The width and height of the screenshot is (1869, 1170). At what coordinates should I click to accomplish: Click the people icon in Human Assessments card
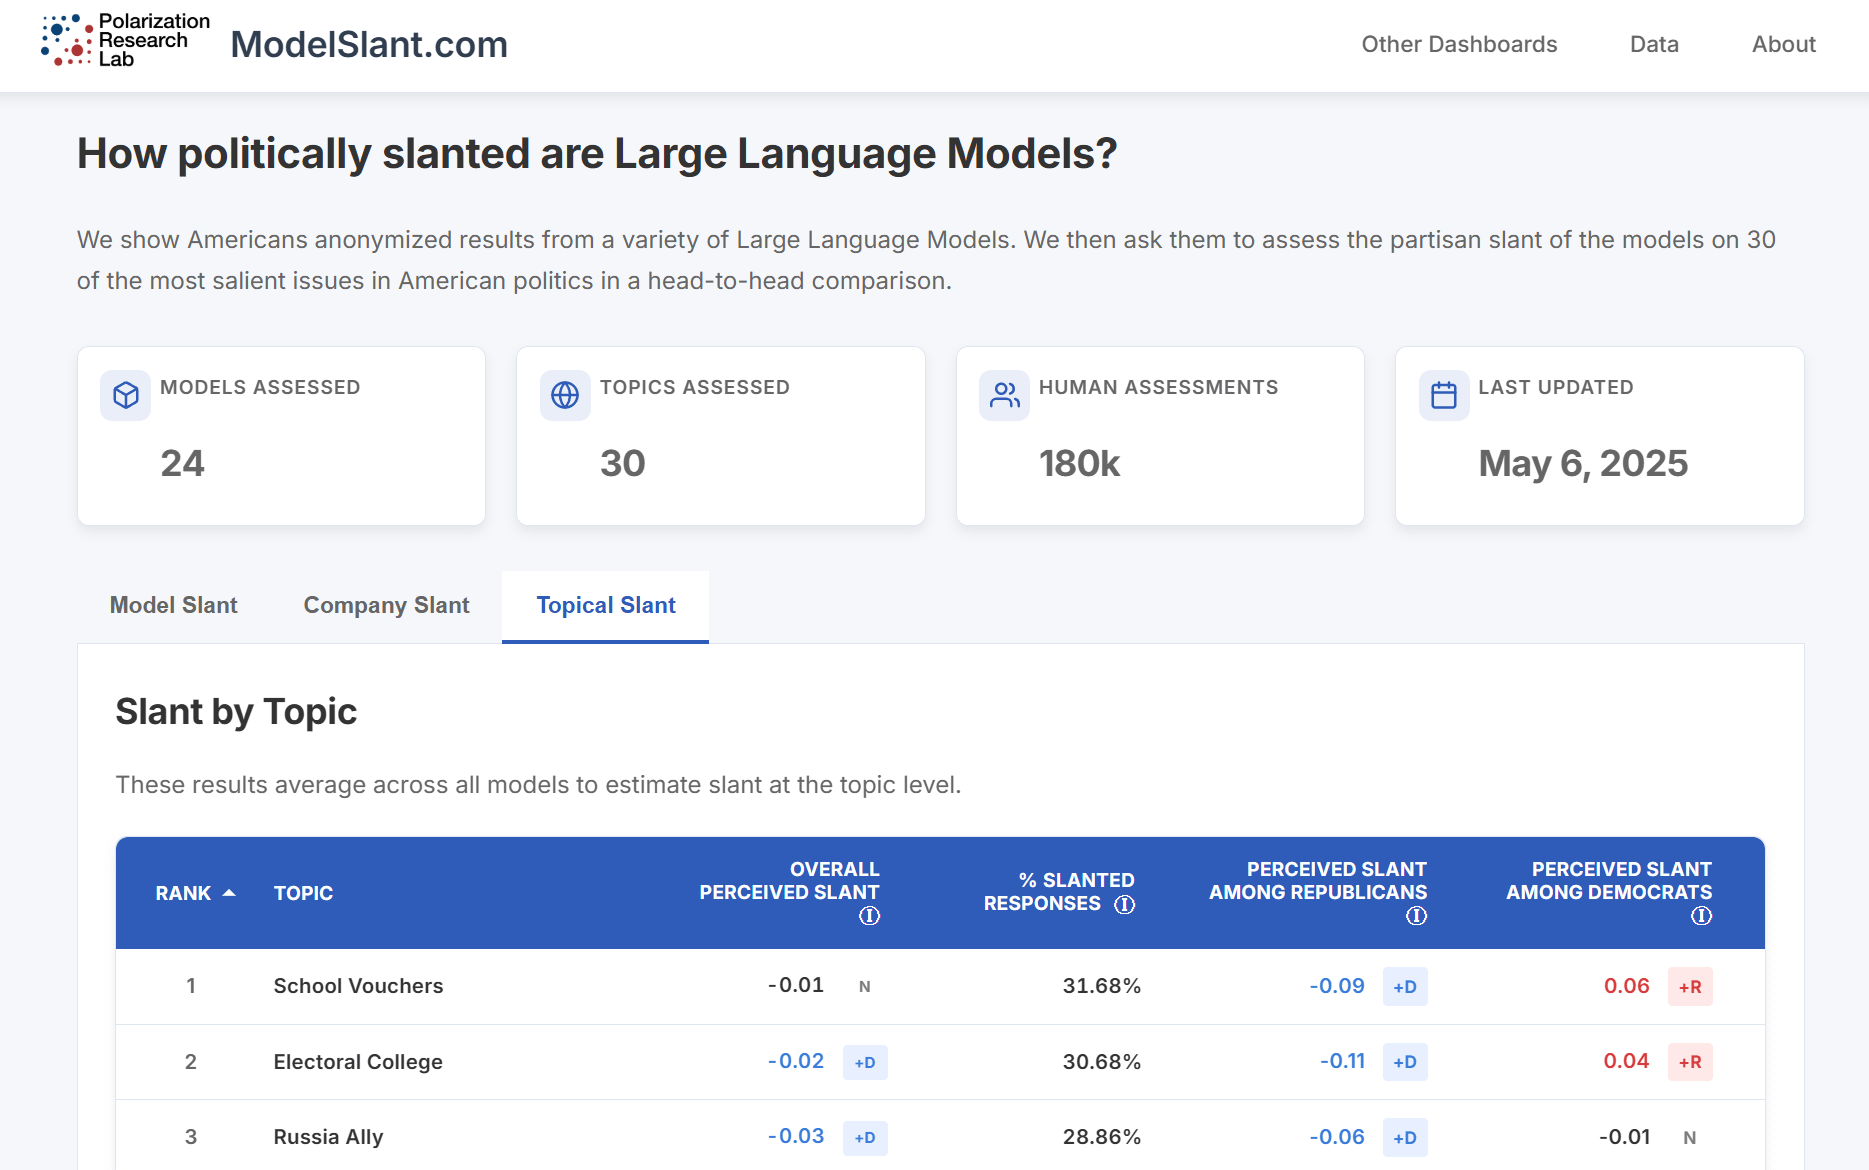(x=1005, y=395)
